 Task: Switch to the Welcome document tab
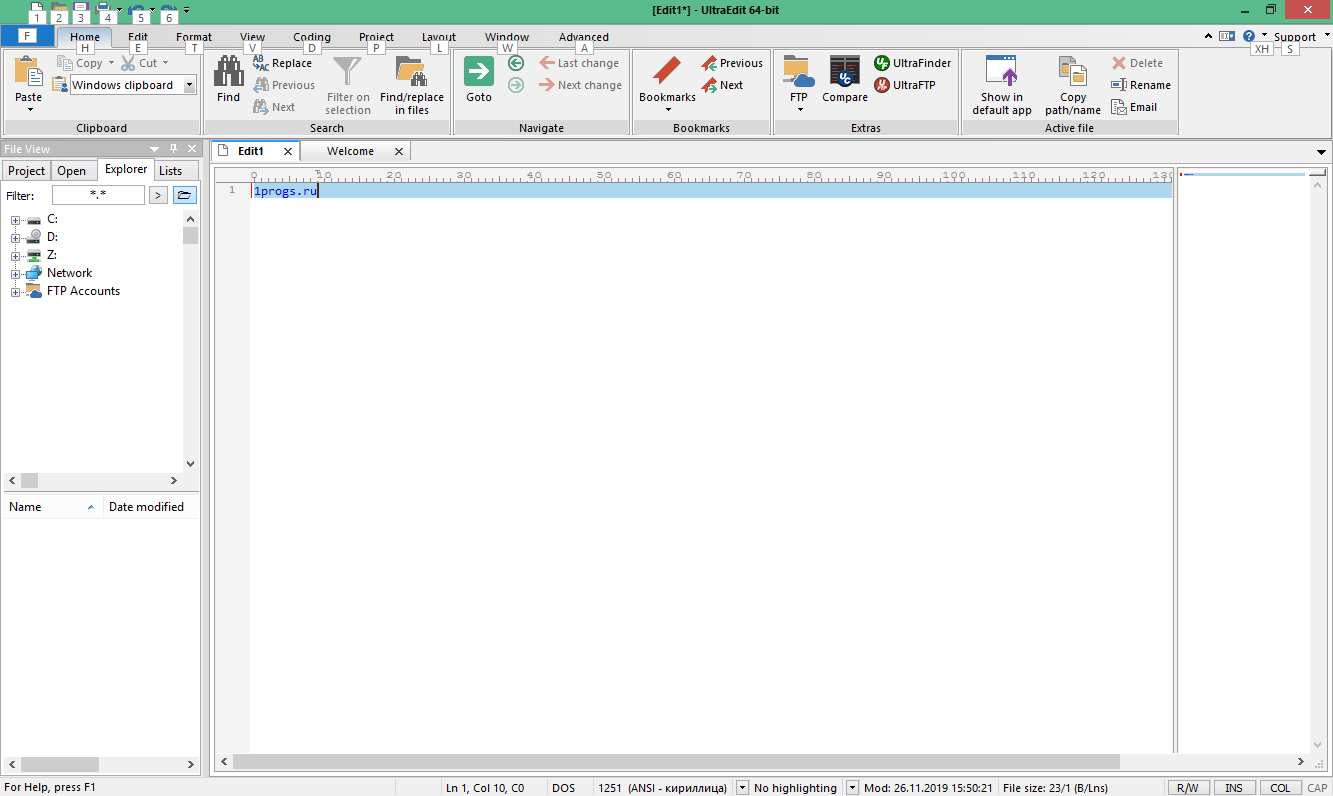pos(350,151)
